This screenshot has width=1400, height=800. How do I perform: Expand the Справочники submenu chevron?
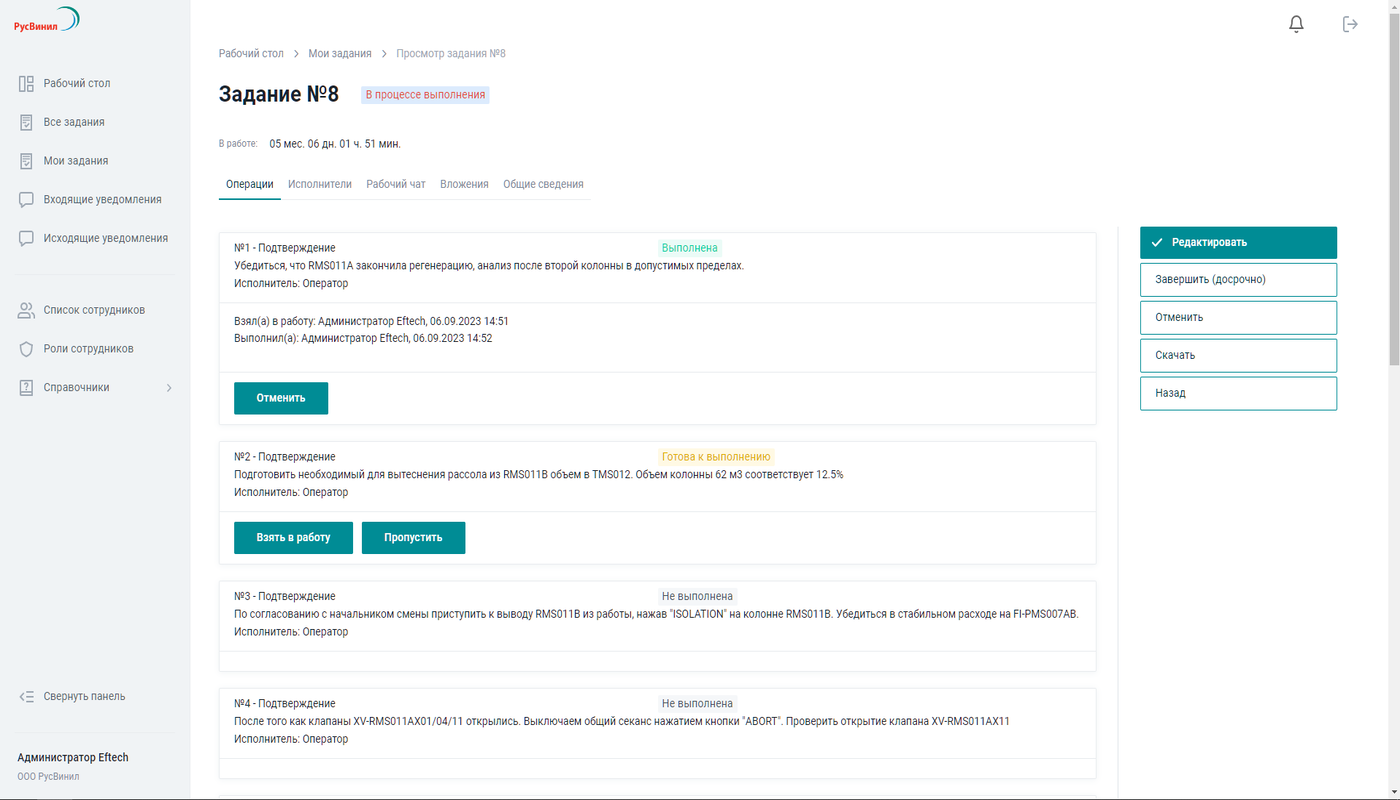click(x=168, y=388)
